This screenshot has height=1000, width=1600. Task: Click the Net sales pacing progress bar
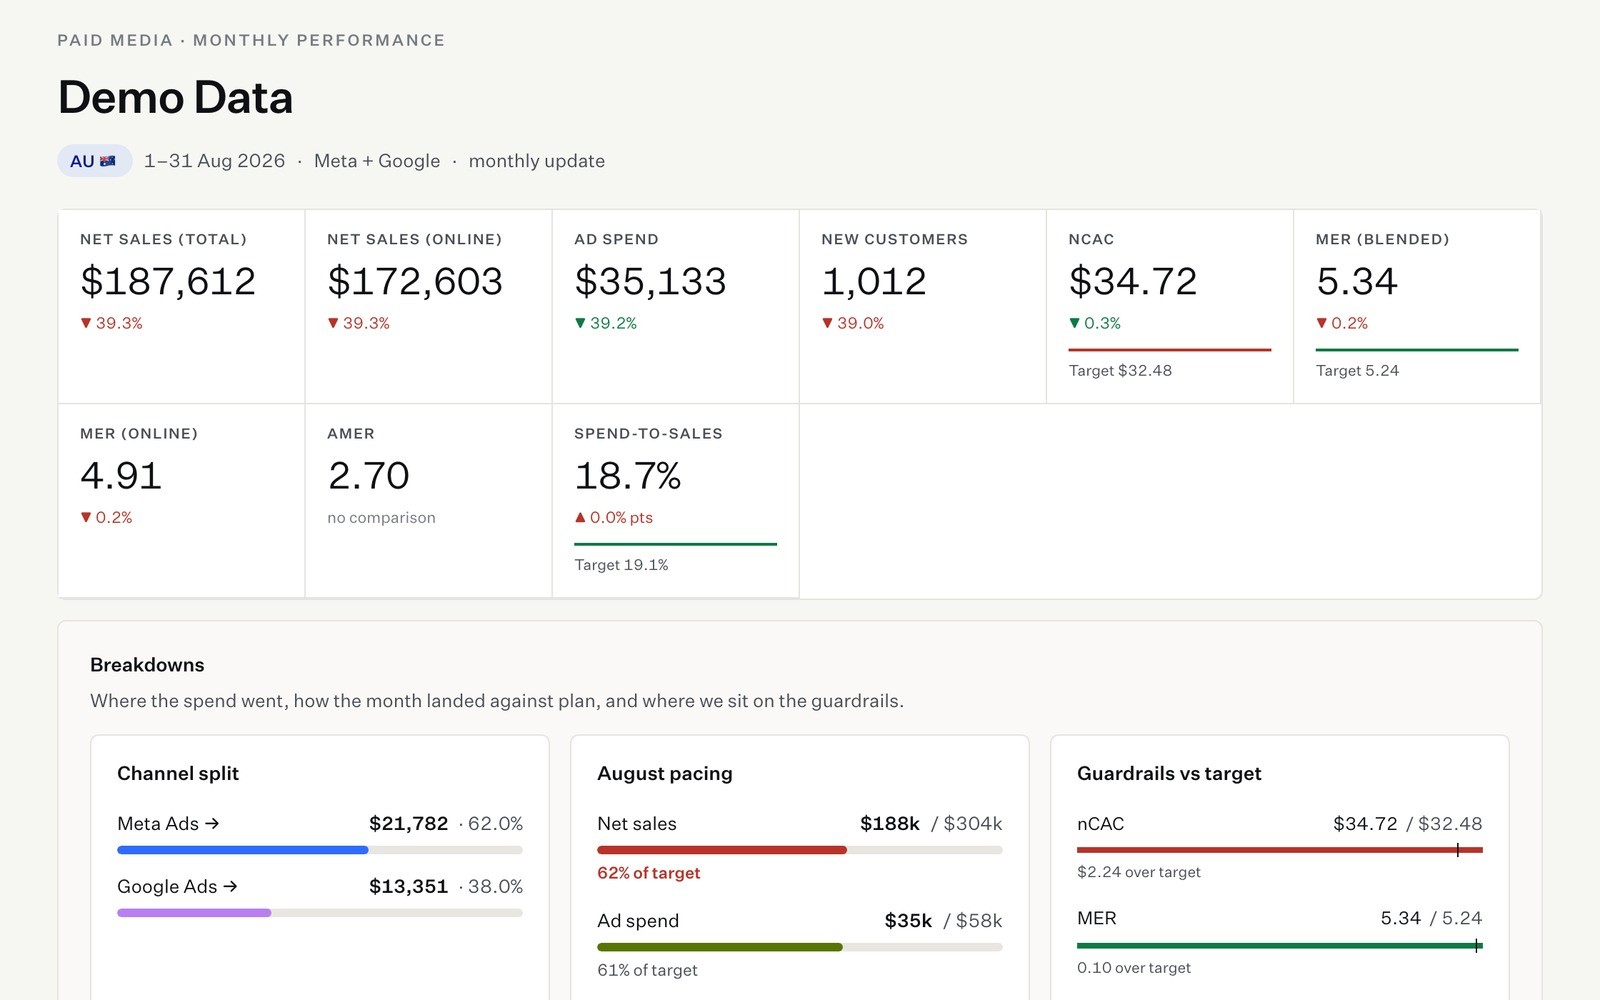pyautogui.click(x=800, y=850)
